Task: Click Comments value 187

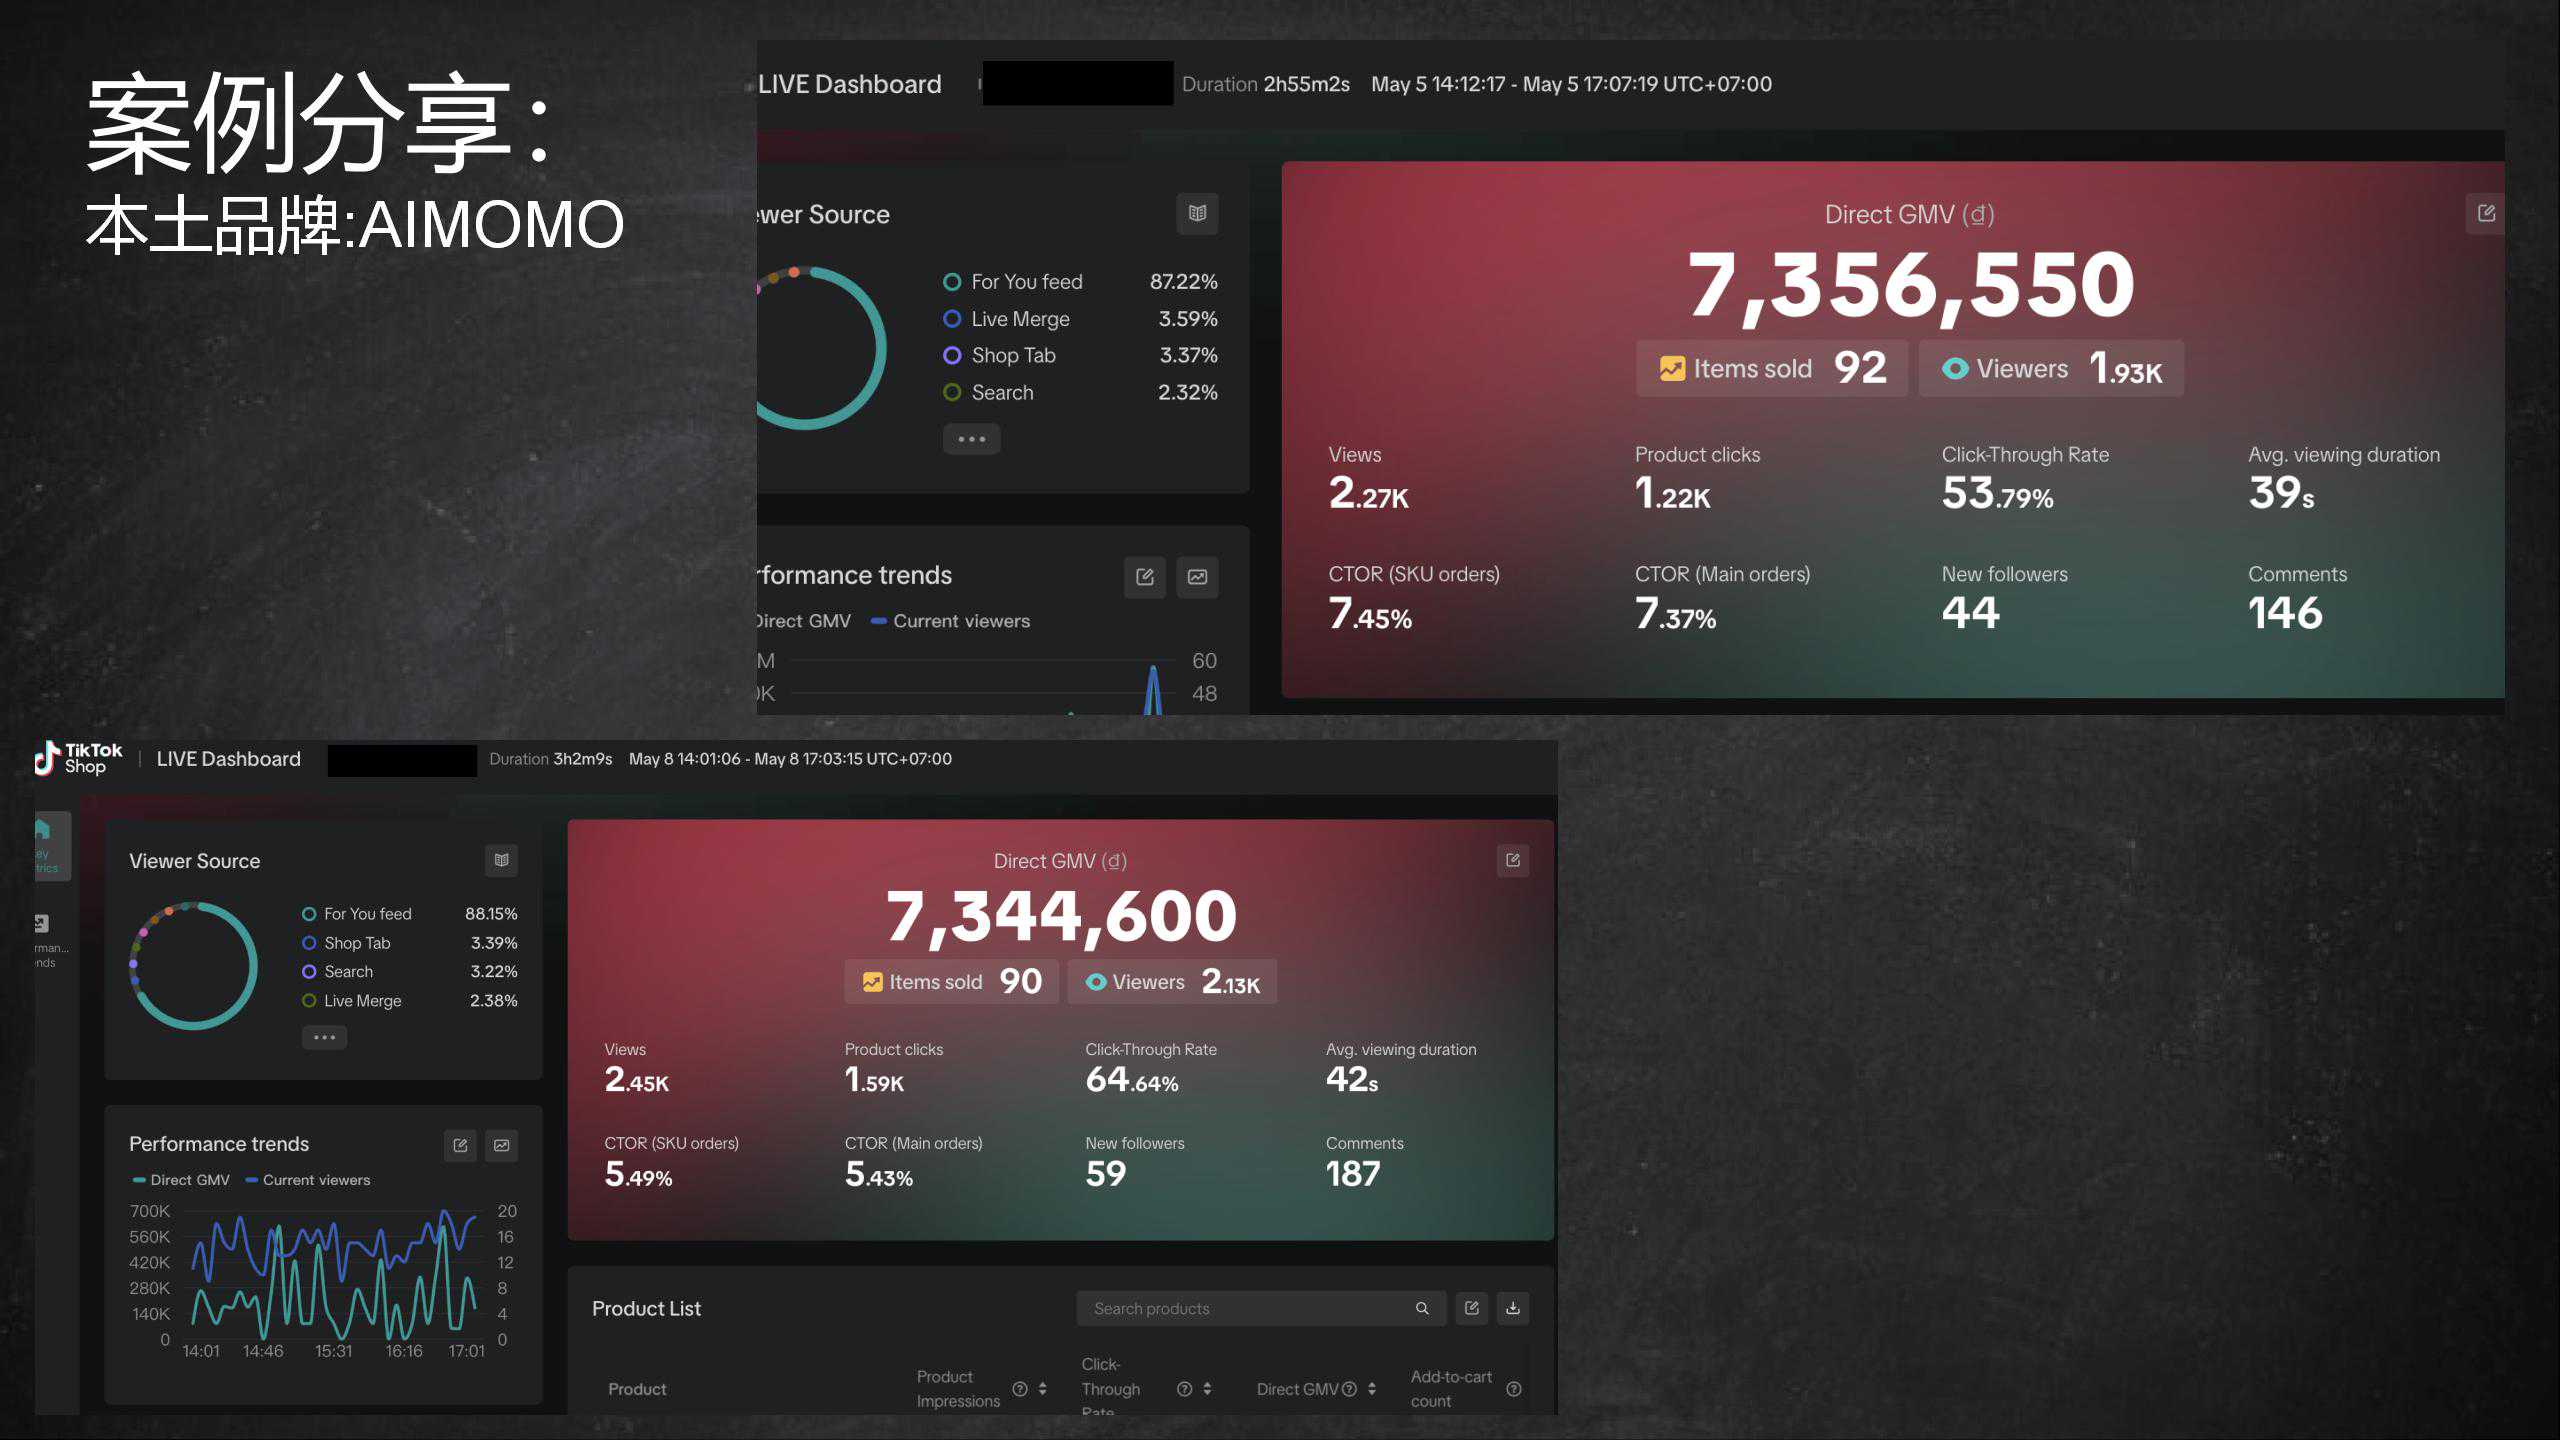Action: tap(1352, 1173)
